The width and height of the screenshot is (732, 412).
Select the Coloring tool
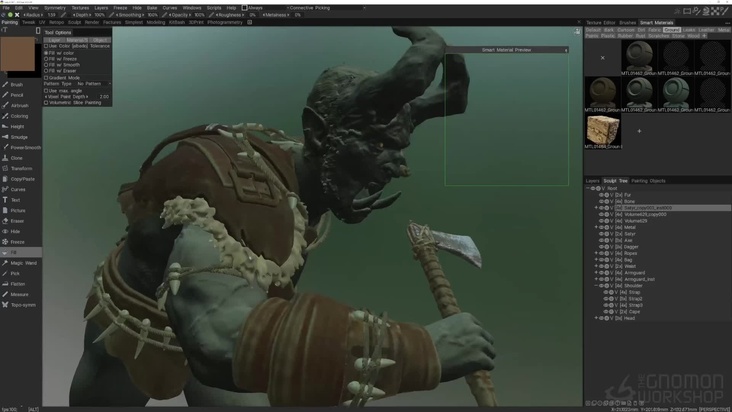19,116
